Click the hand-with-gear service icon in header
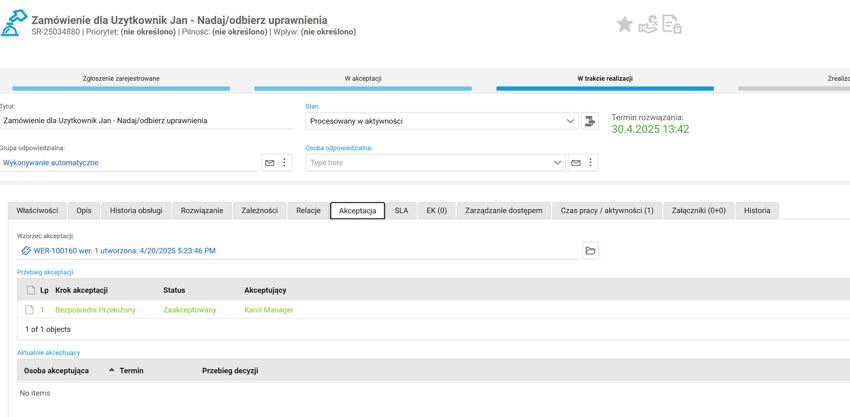 click(648, 24)
